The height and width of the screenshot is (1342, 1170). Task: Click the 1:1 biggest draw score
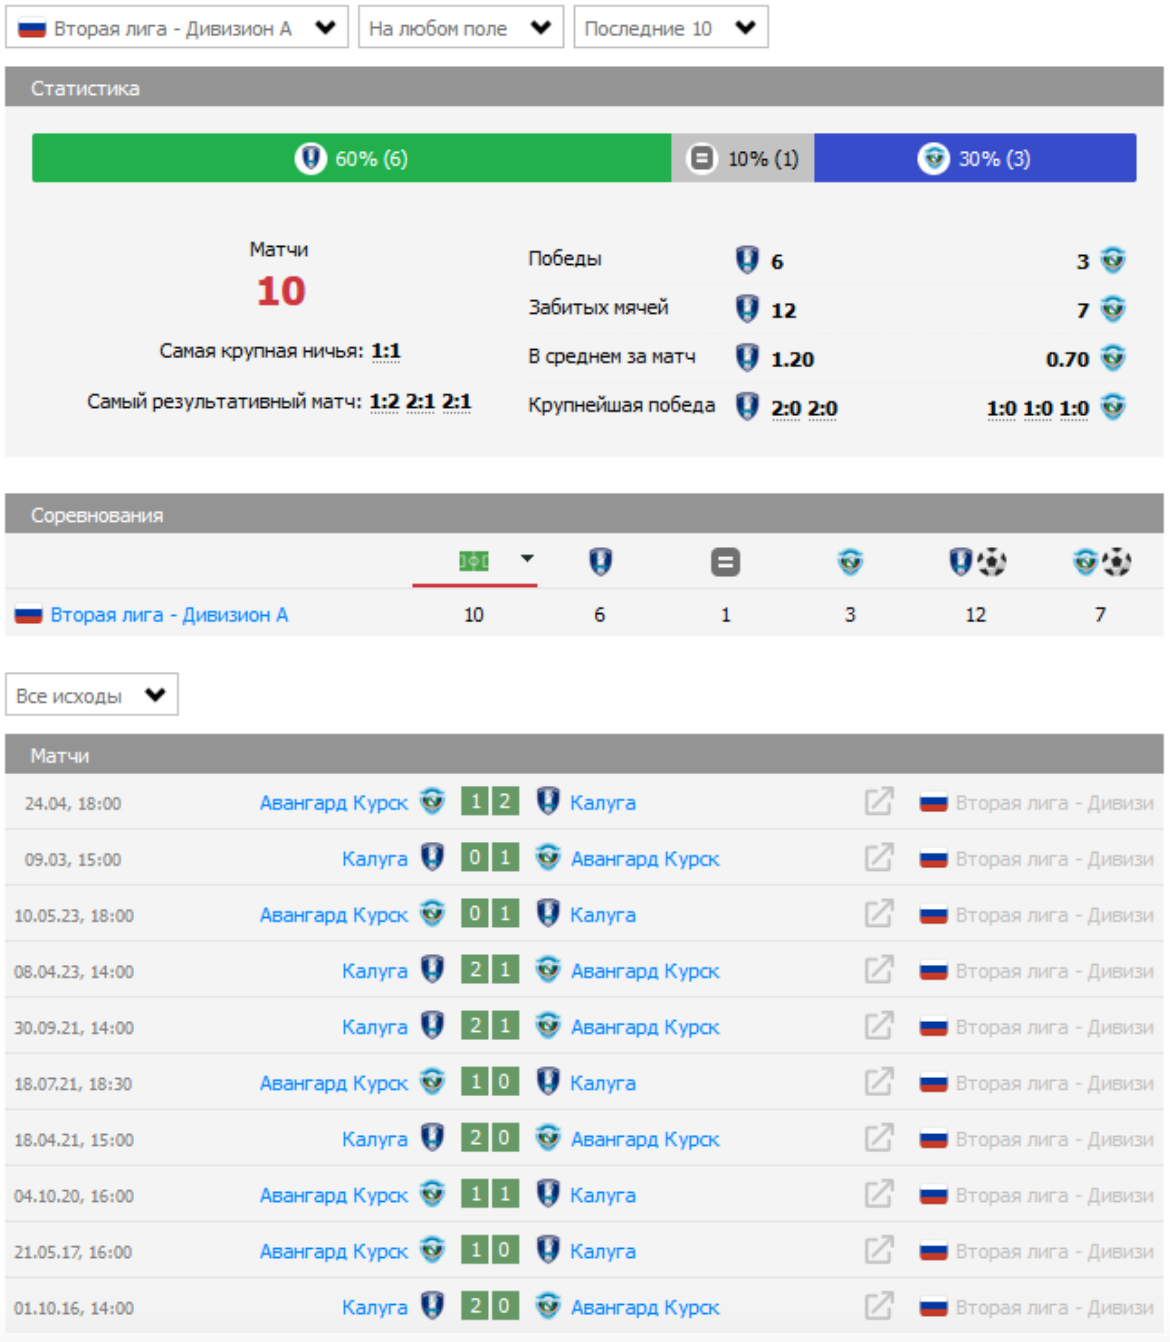pos(386,351)
